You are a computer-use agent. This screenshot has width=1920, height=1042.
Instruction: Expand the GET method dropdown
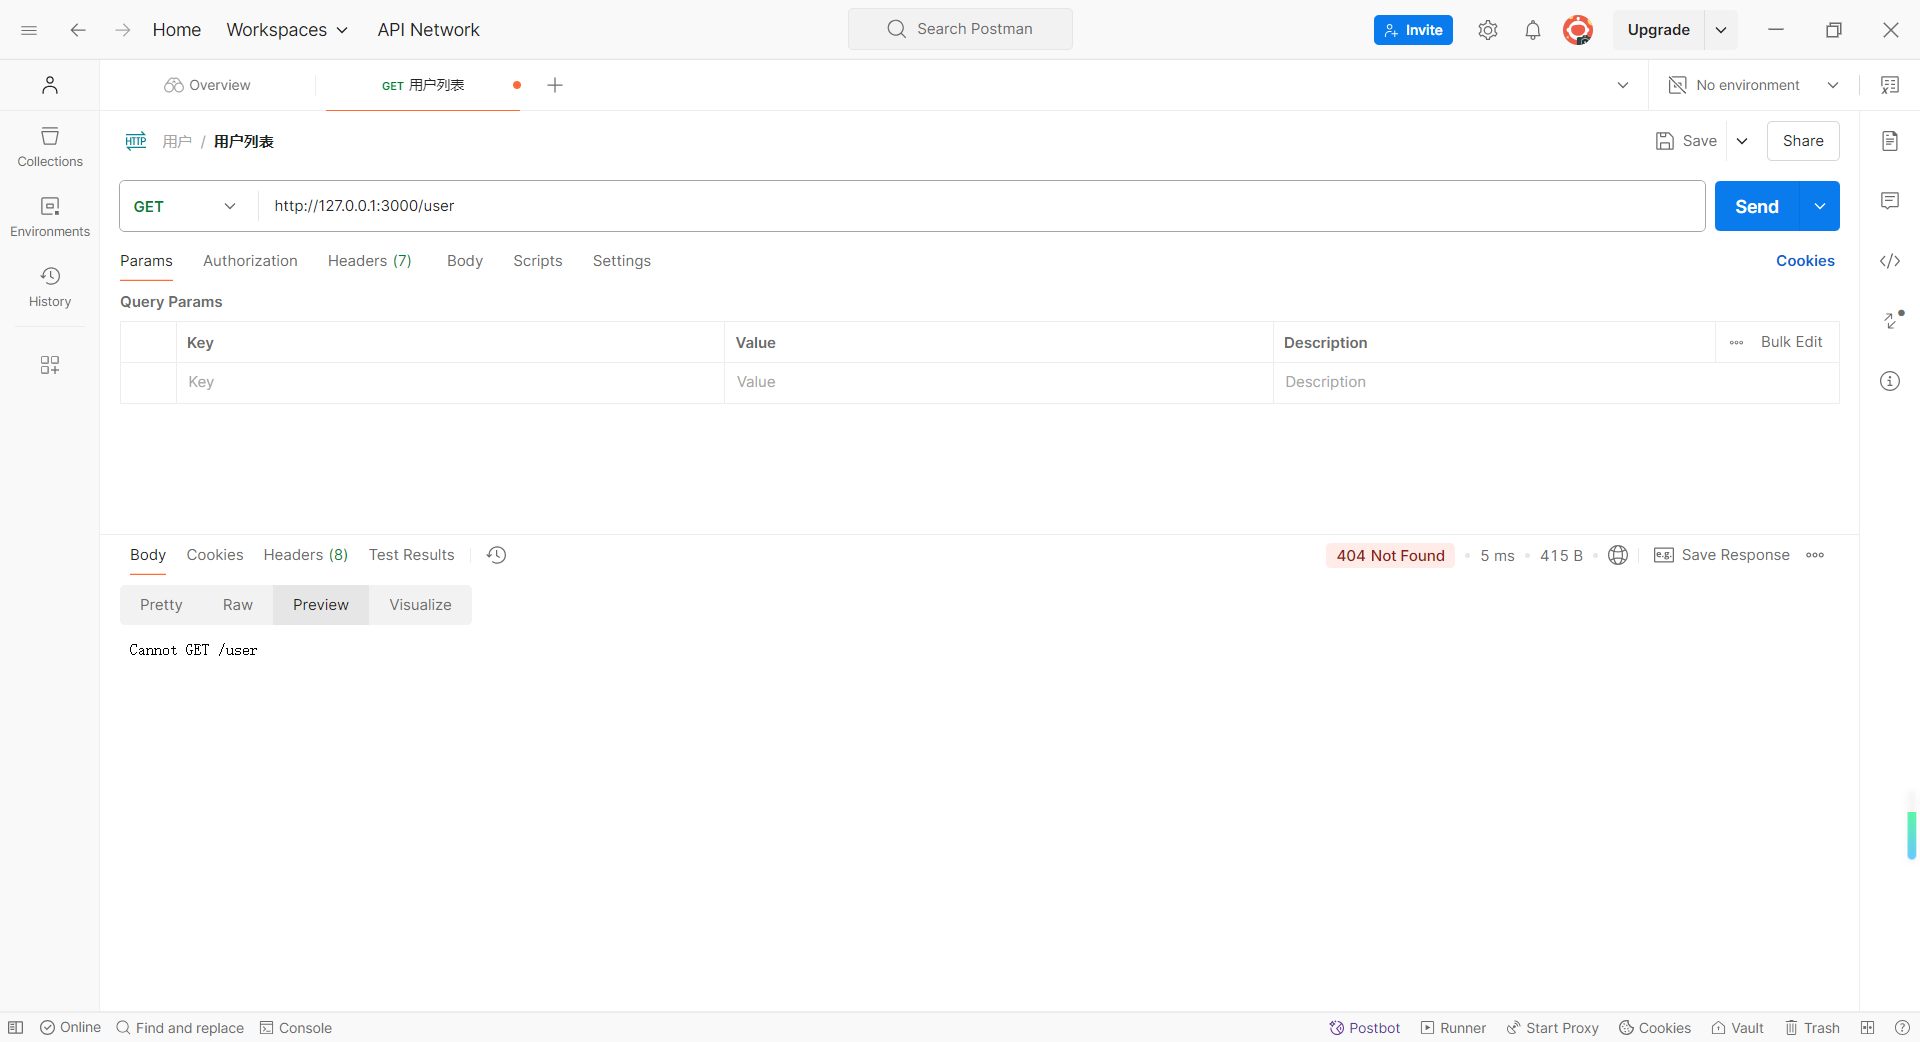click(x=186, y=206)
